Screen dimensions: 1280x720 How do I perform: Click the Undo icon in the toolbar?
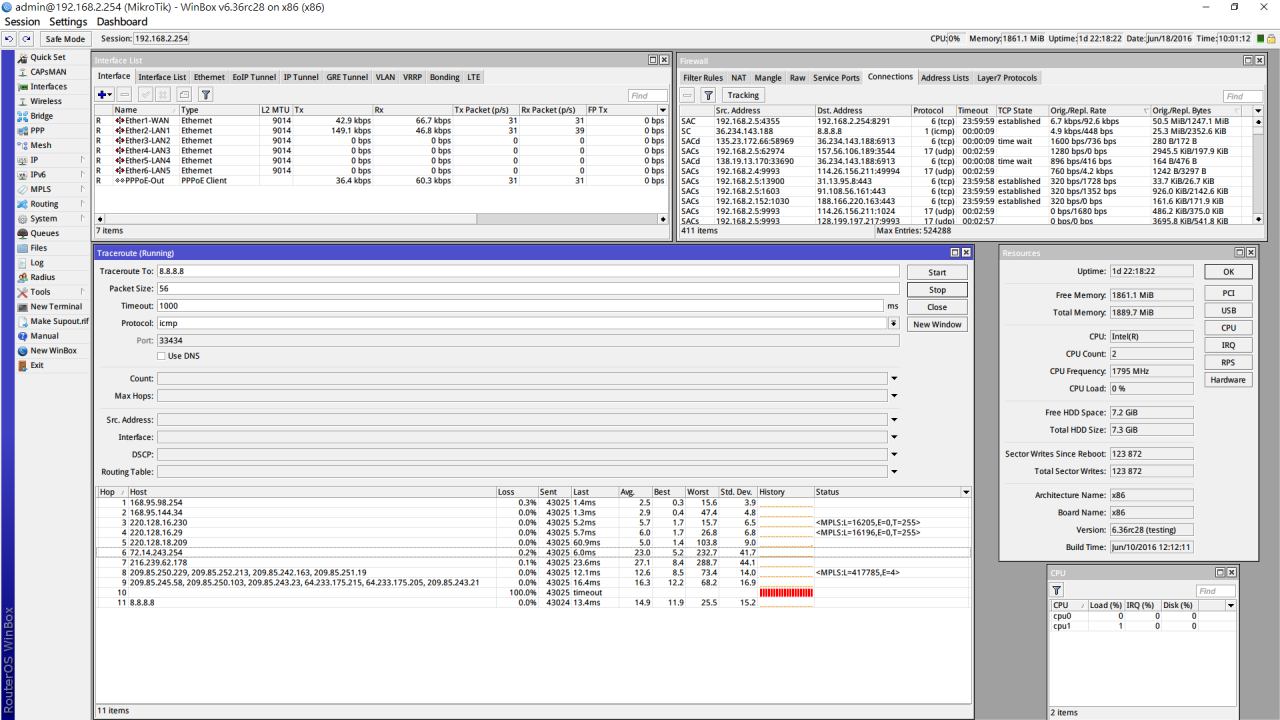(9, 39)
